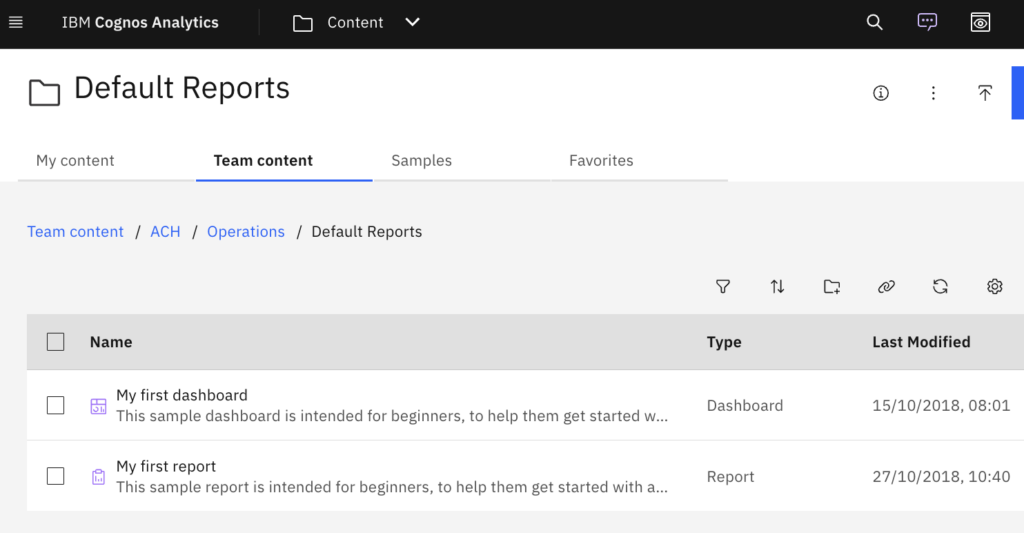1024x533 pixels.
Task: Expand the Content dropdown chevron
Action: point(412,23)
